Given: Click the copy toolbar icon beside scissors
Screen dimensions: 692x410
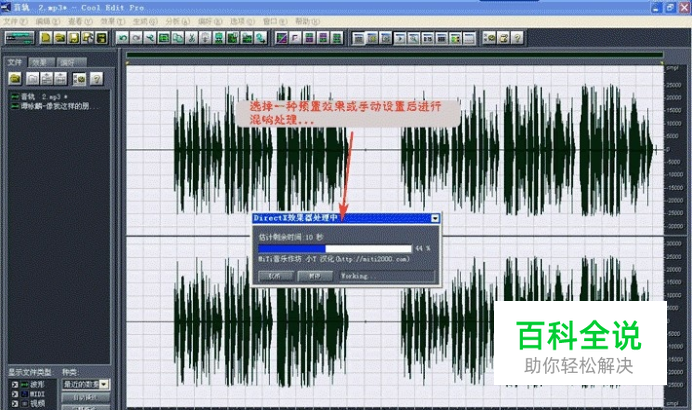Looking at the screenshot, I should click(177, 38).
